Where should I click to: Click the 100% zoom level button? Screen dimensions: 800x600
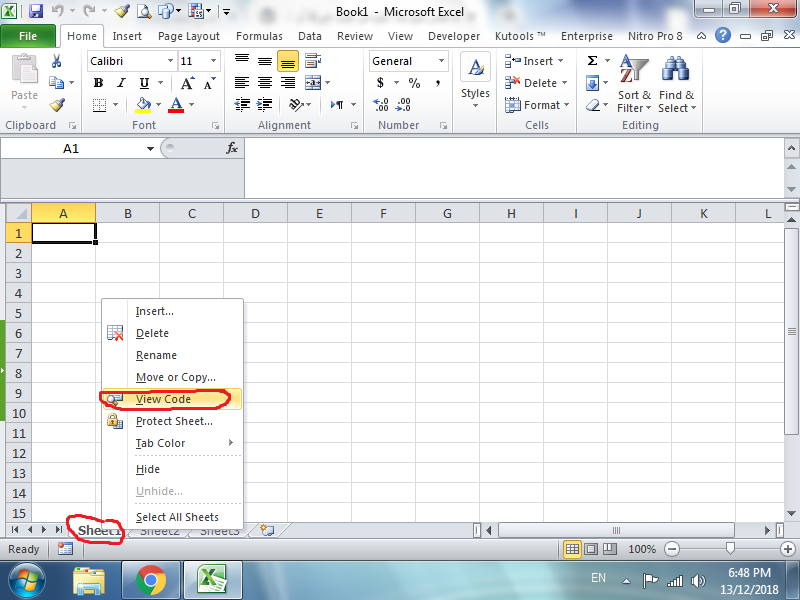[x=642, y=549]
